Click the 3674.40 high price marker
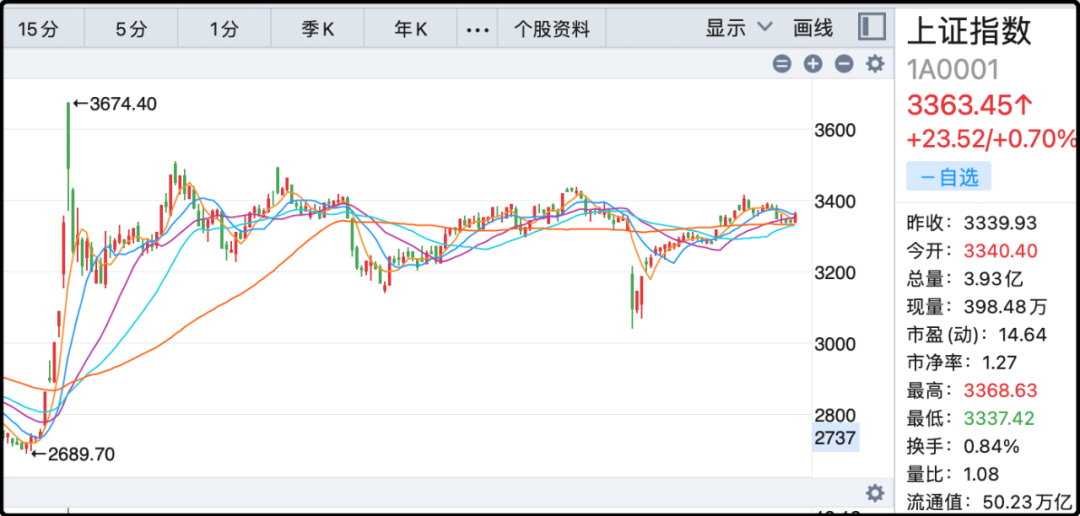This screenshot has height=516, width=1080. tap(115, 103)
